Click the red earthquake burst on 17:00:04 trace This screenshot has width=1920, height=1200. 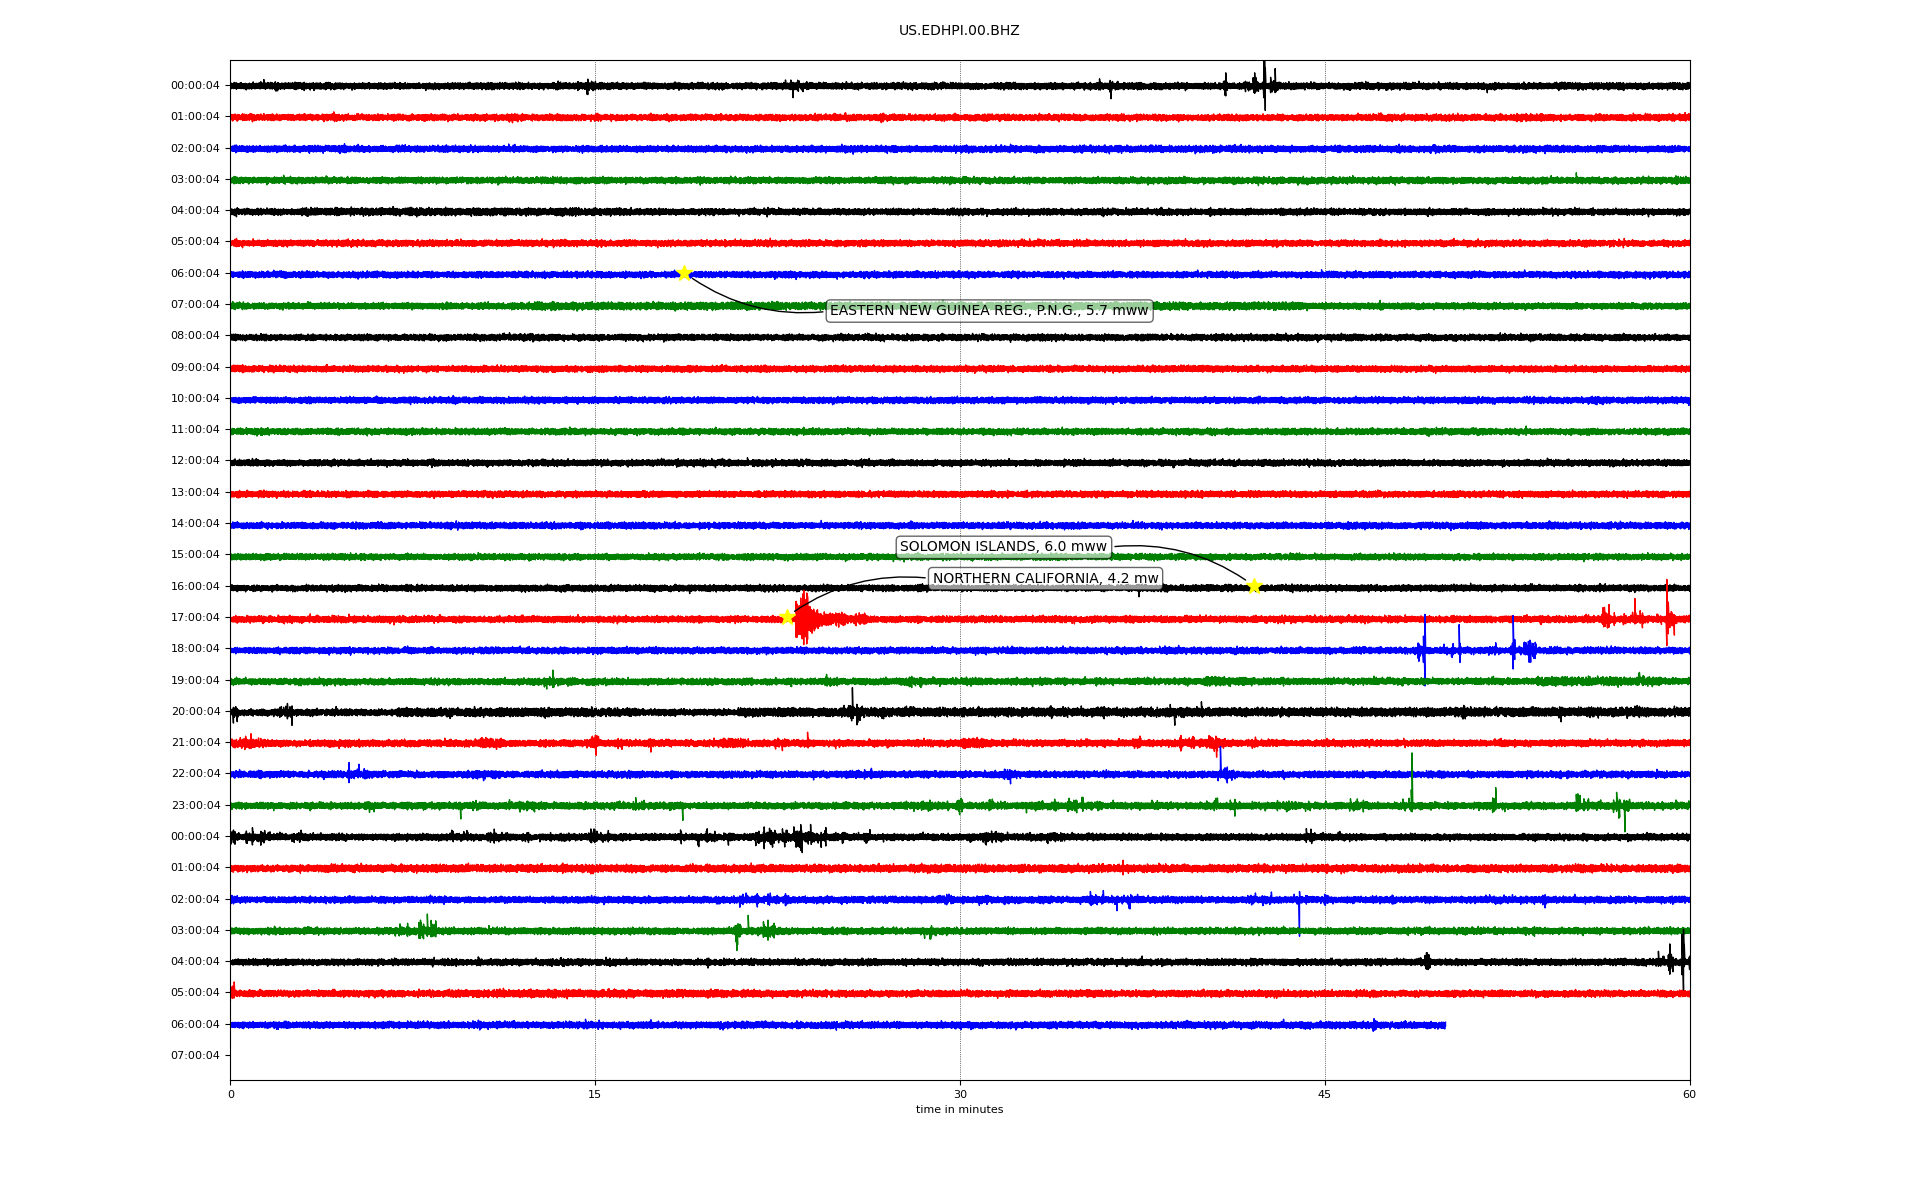[x=805, y=619]
